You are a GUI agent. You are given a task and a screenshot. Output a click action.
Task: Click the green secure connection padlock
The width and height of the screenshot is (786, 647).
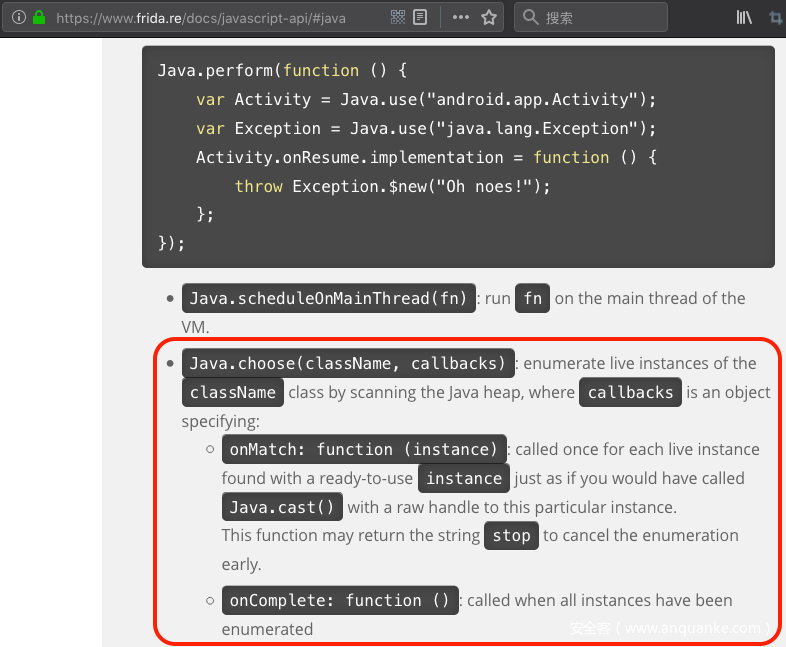click(39, 17)
